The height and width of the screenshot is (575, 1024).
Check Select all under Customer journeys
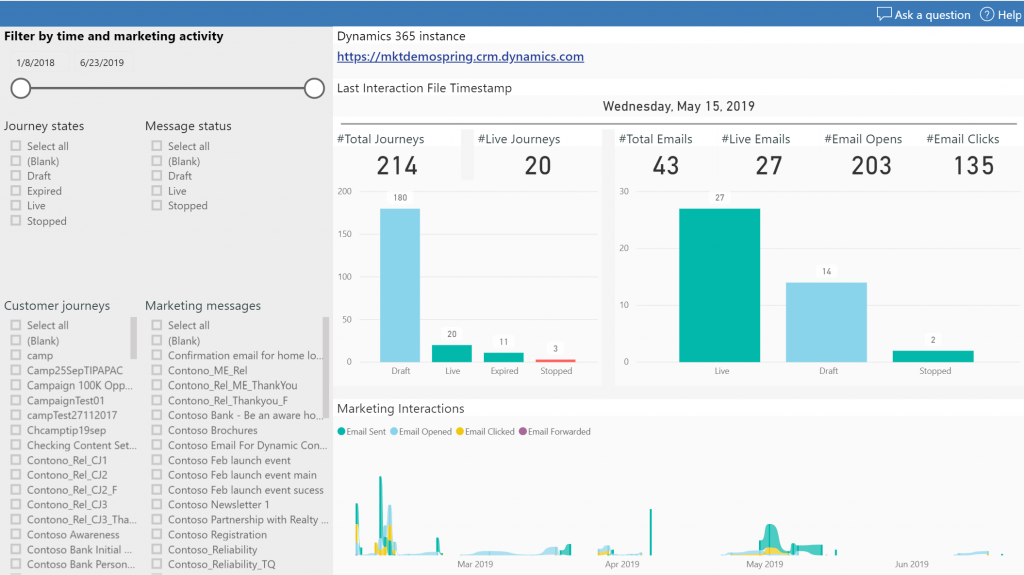pyautogui.click(x=16, y=325)
